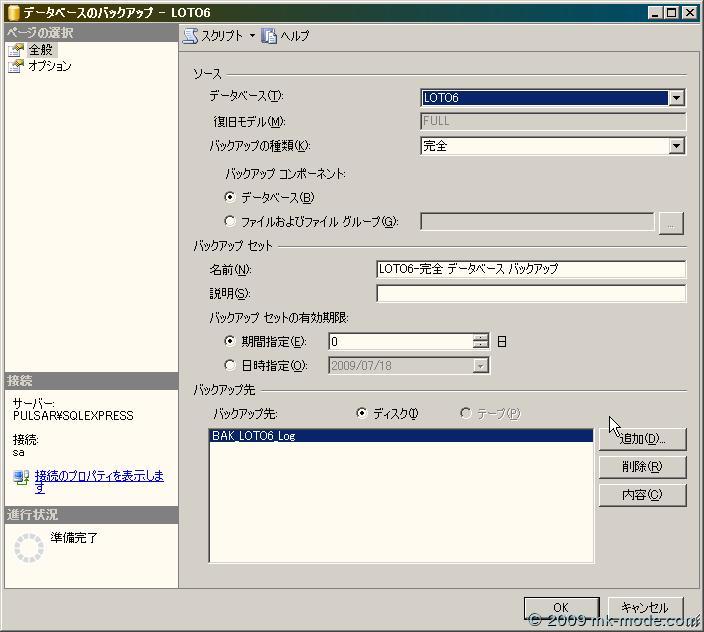
Task: Select 全般 page in left pane
Action: [40, 50]
